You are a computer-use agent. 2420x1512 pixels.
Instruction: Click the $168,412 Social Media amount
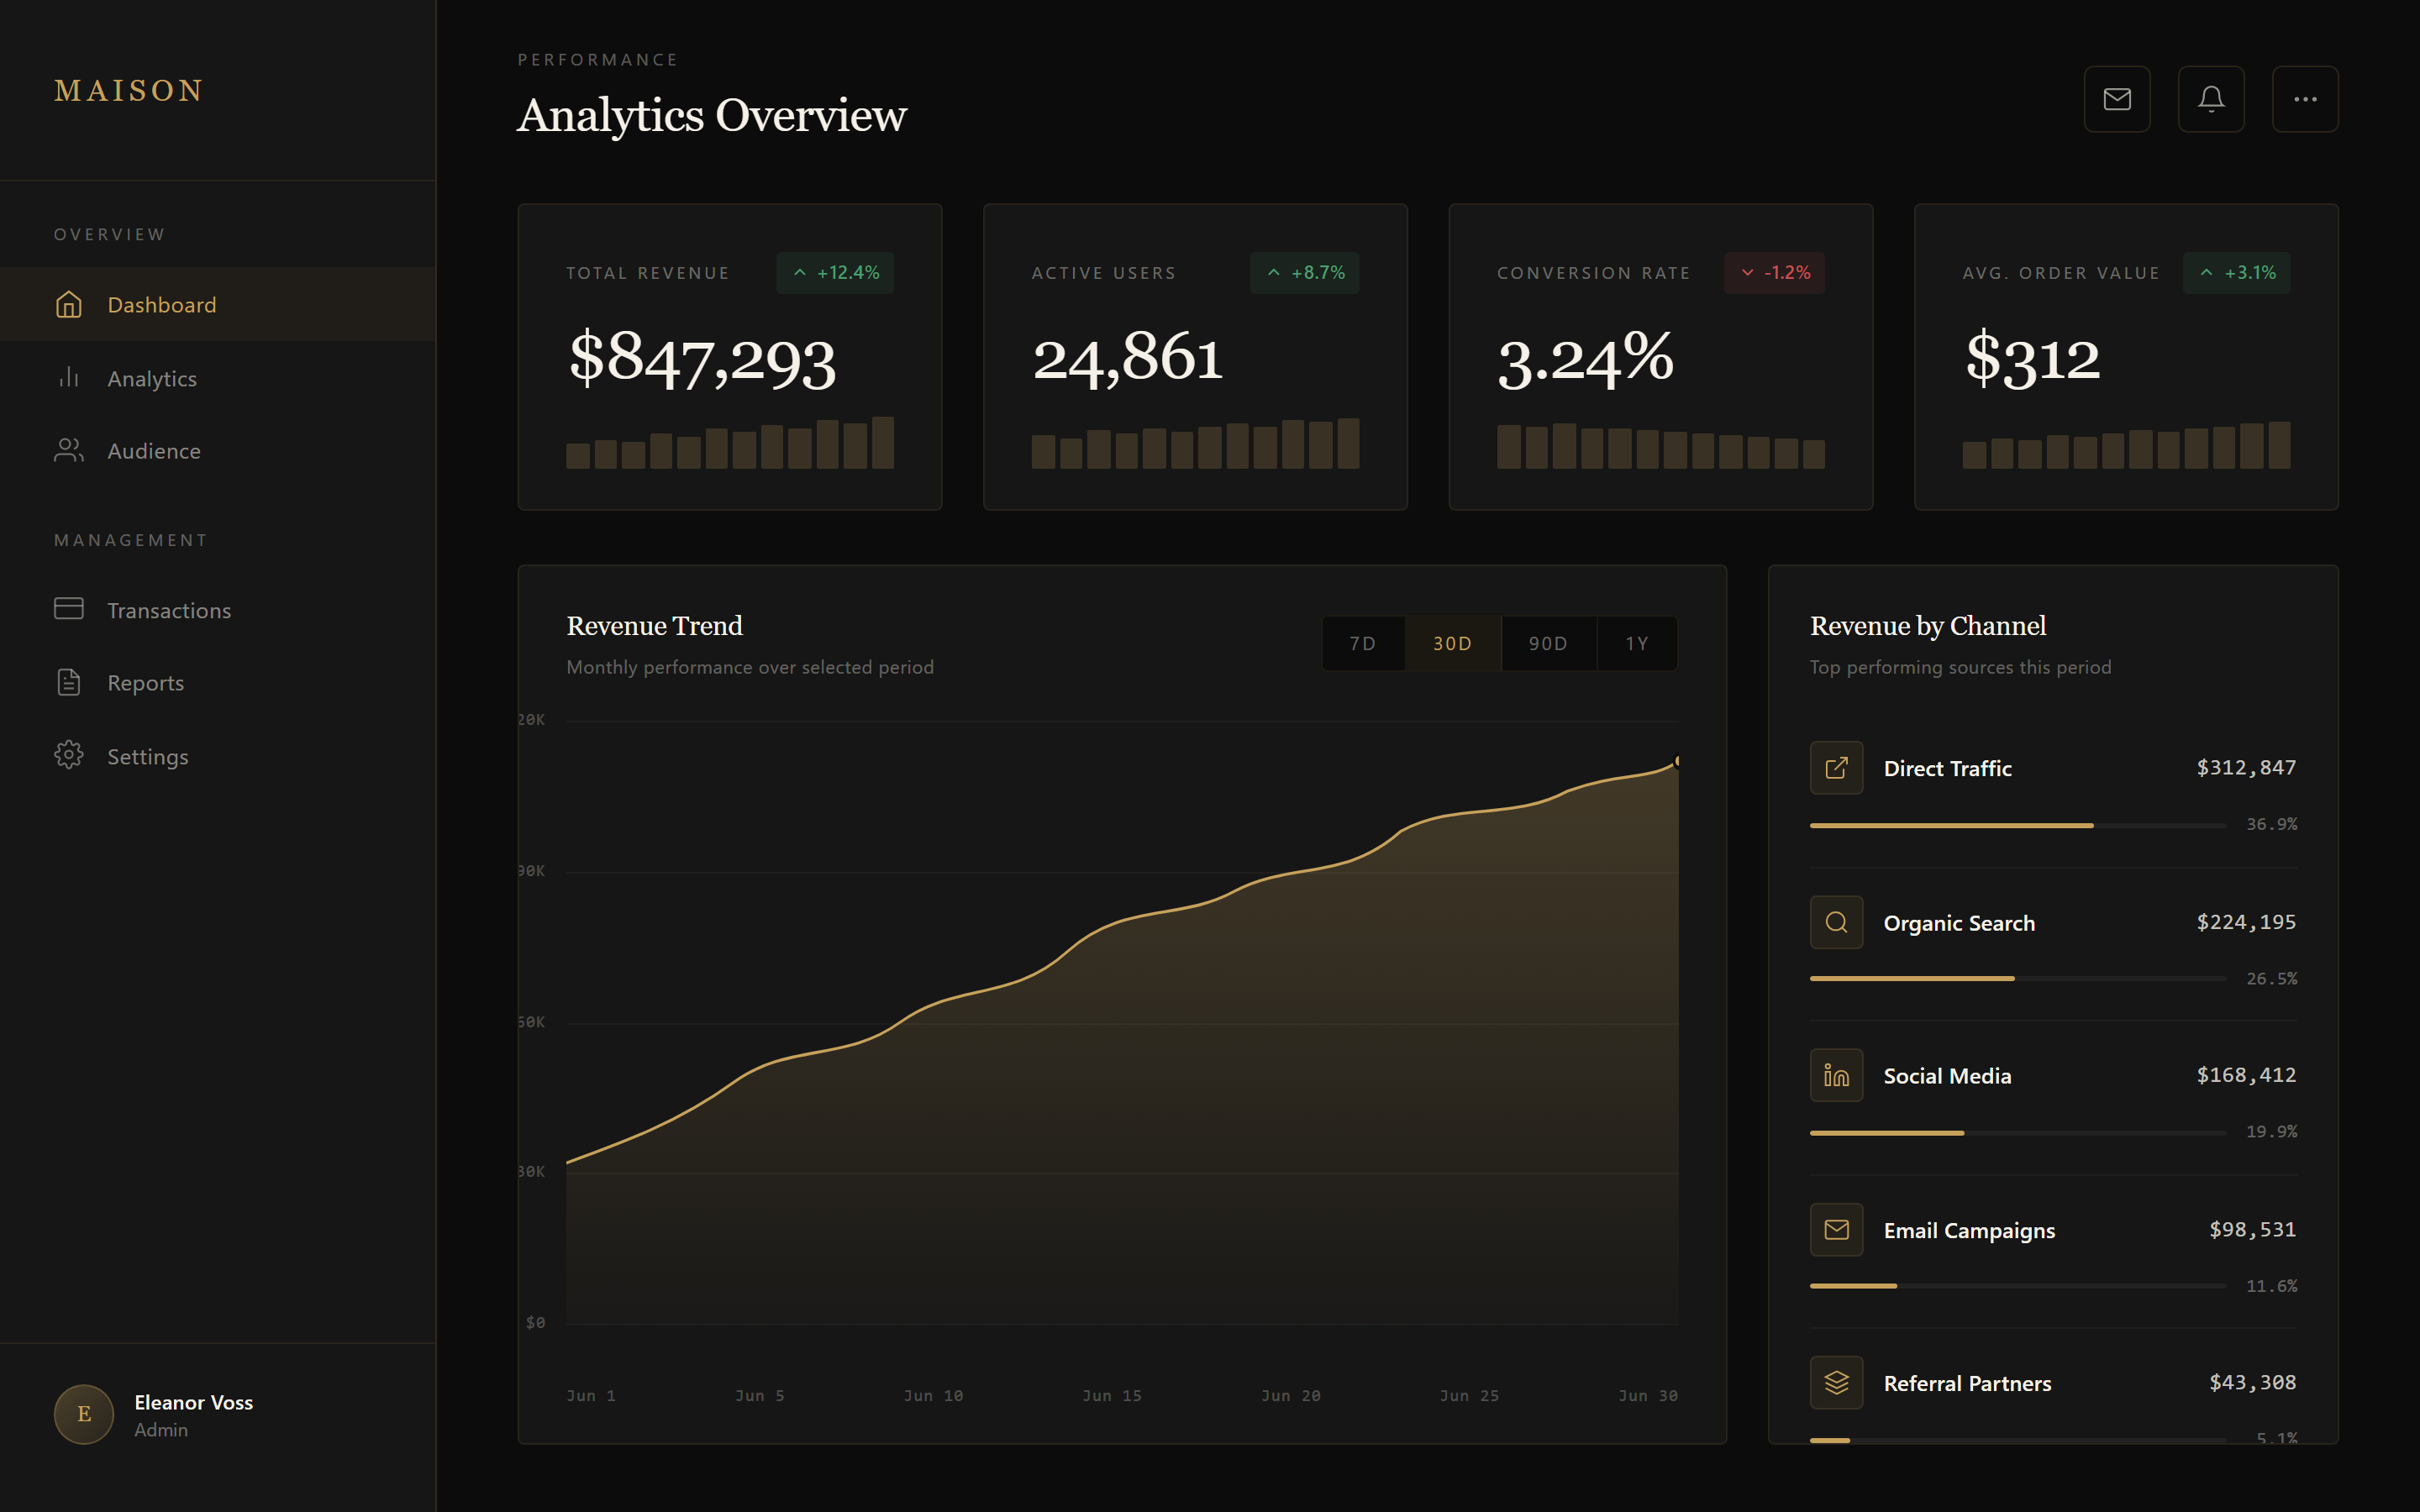pos(2246,1074)
